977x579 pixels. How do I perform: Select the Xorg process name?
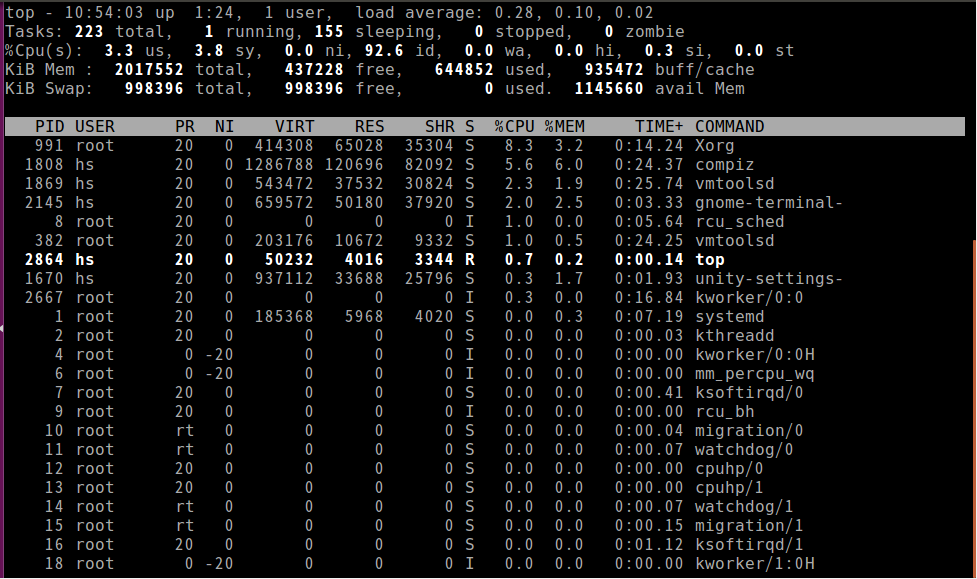(x=715, y=146)
